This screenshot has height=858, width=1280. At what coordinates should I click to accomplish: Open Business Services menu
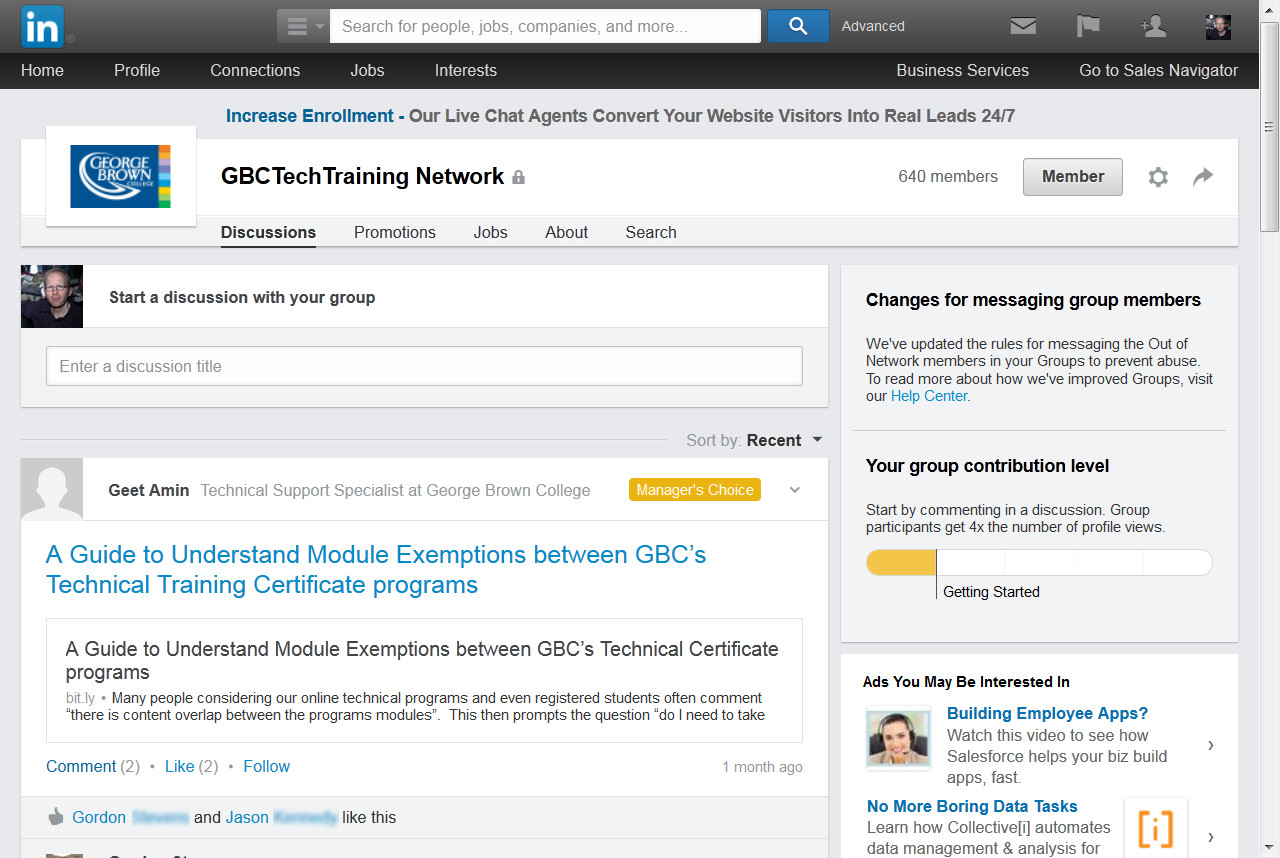click(x=962, y=70)
